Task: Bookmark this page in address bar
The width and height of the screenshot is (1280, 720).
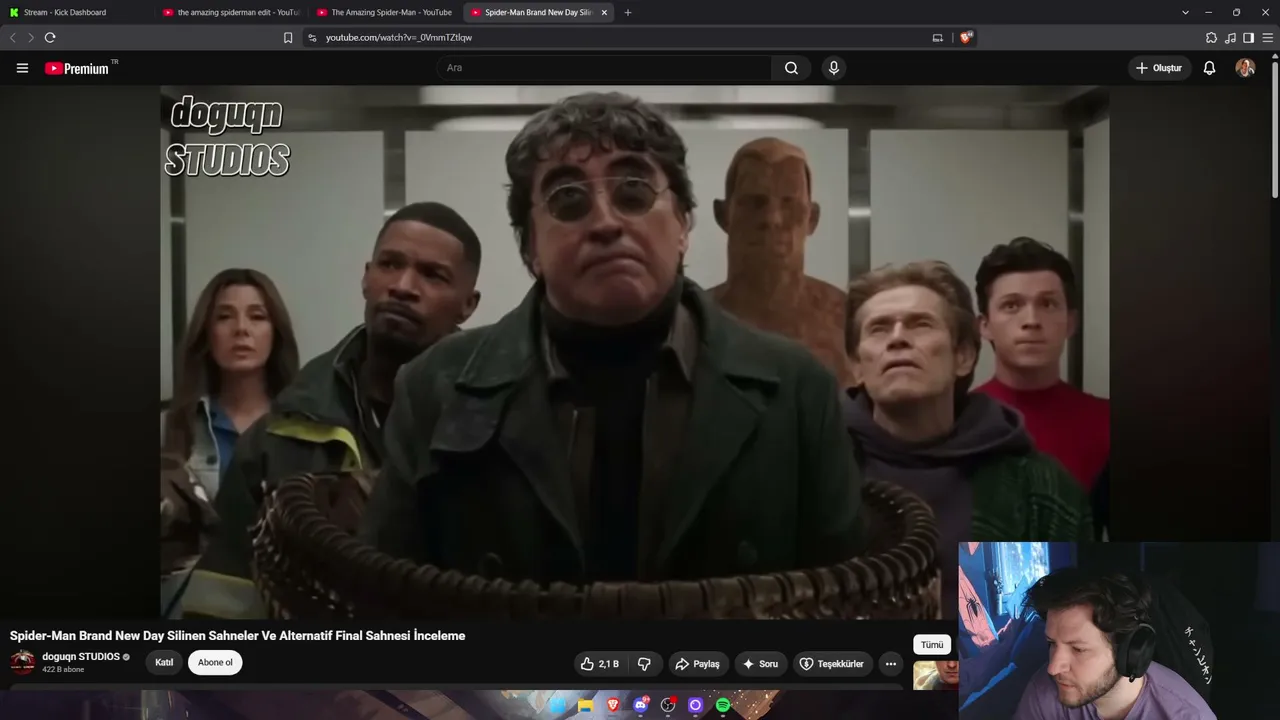Action: (x=288, y=38)
